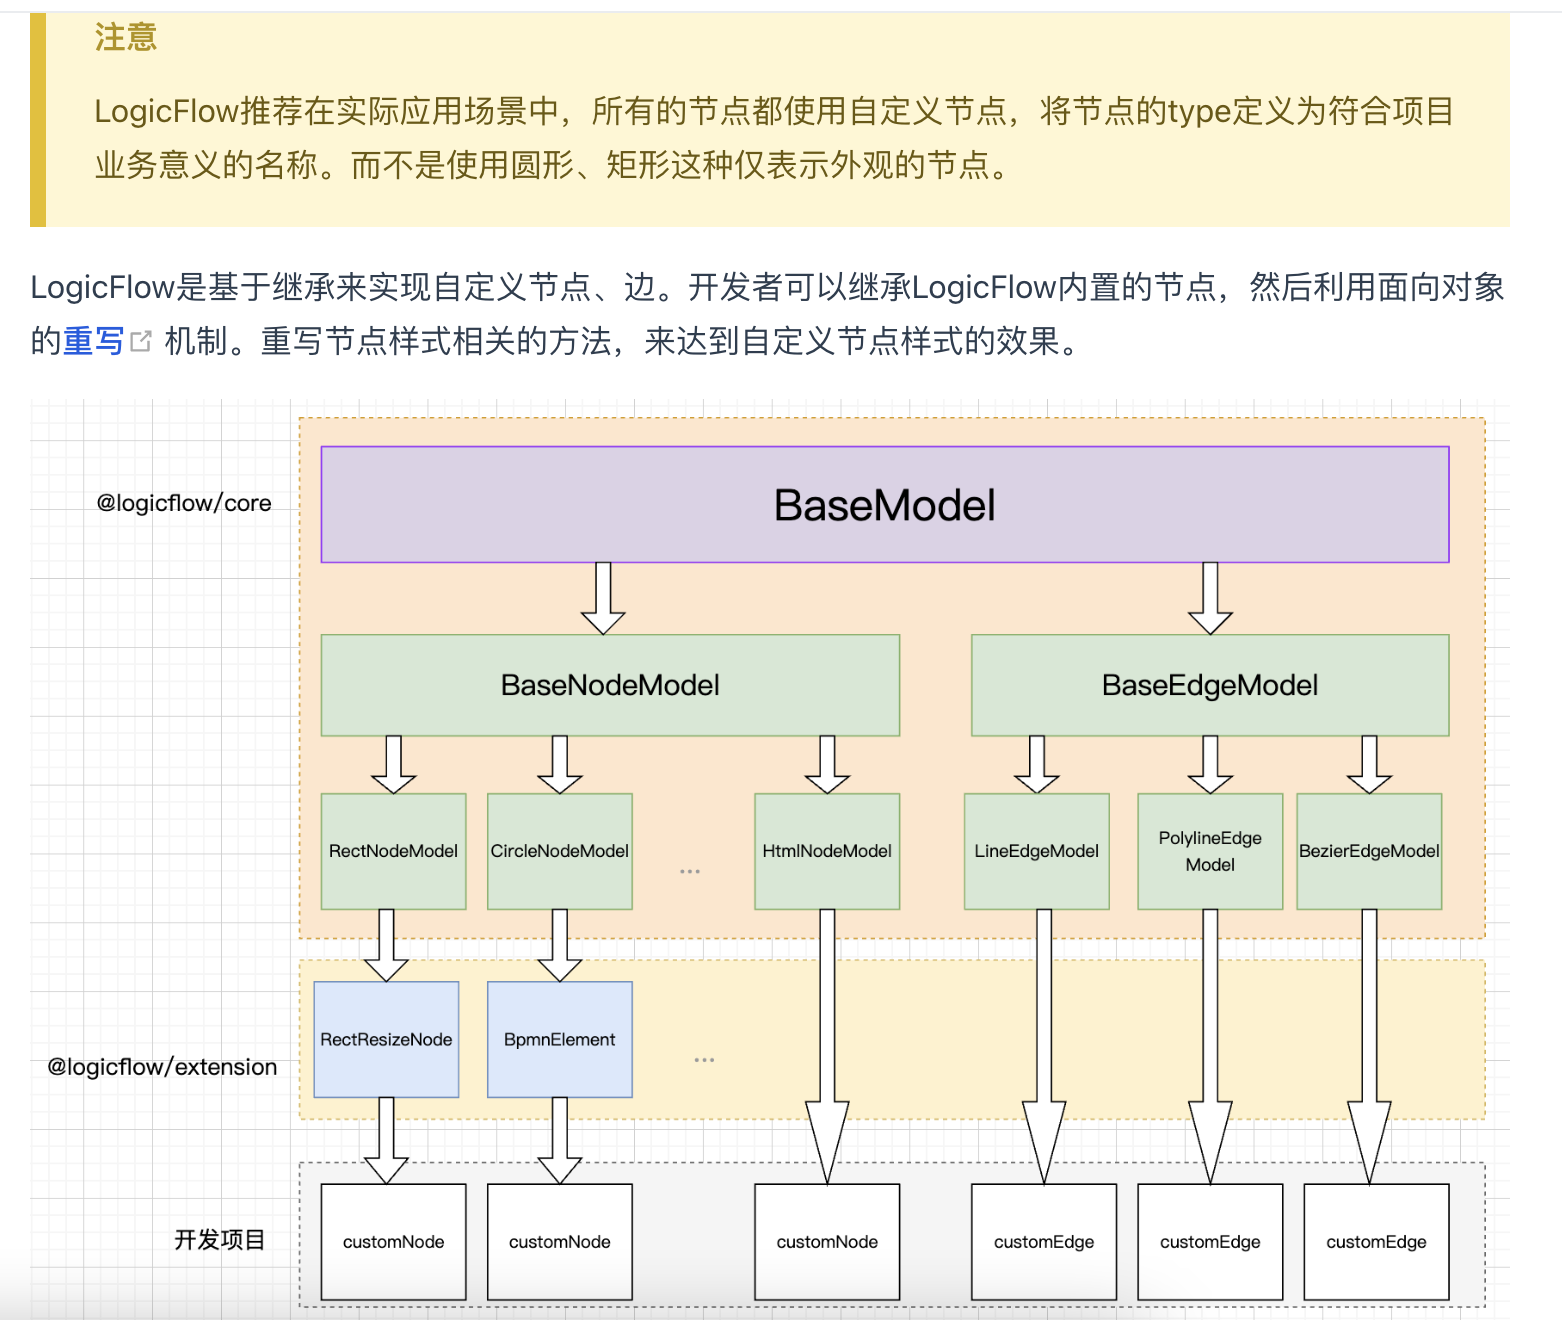Click the external link icon beside 重写

(x=141, y=341)
